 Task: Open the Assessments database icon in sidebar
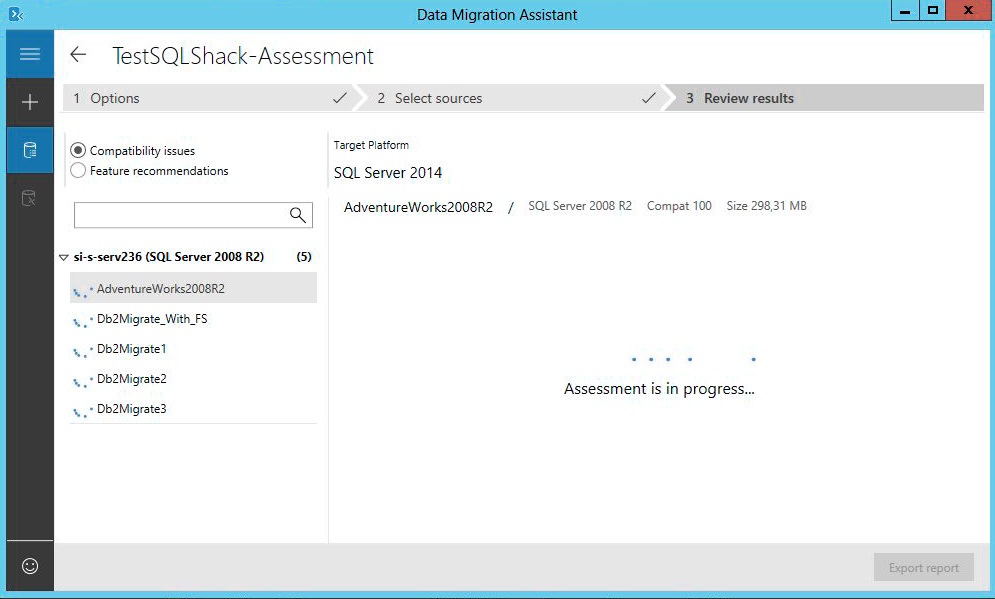coord(30,151)
